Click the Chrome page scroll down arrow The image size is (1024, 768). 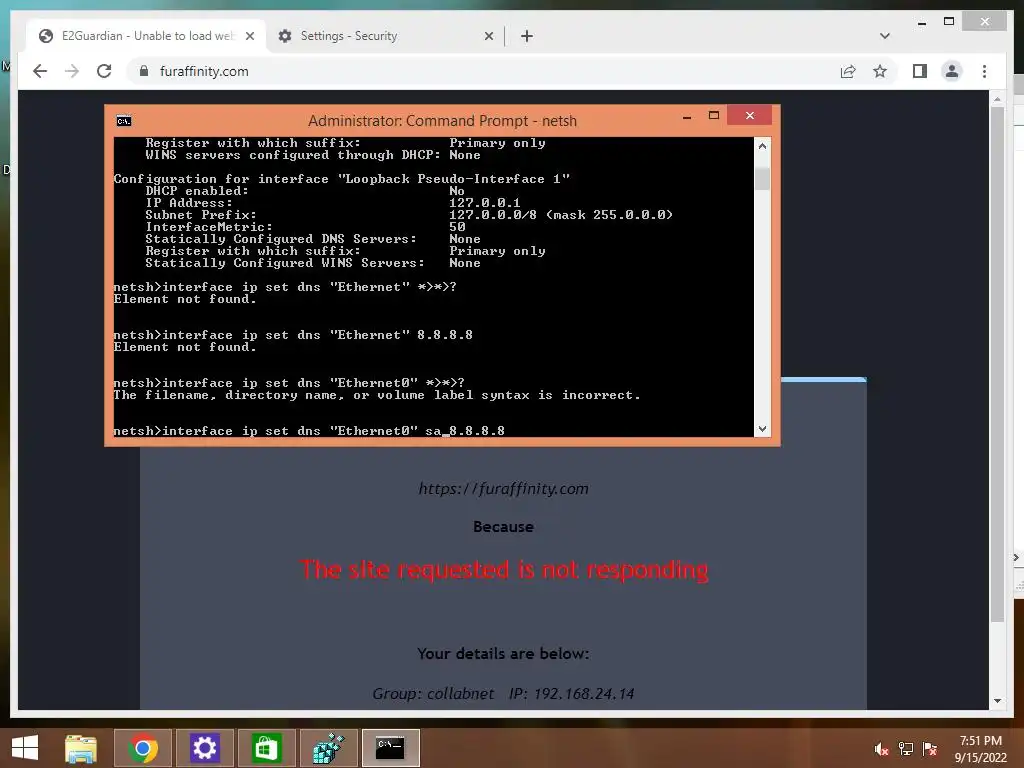coord(997,701)
